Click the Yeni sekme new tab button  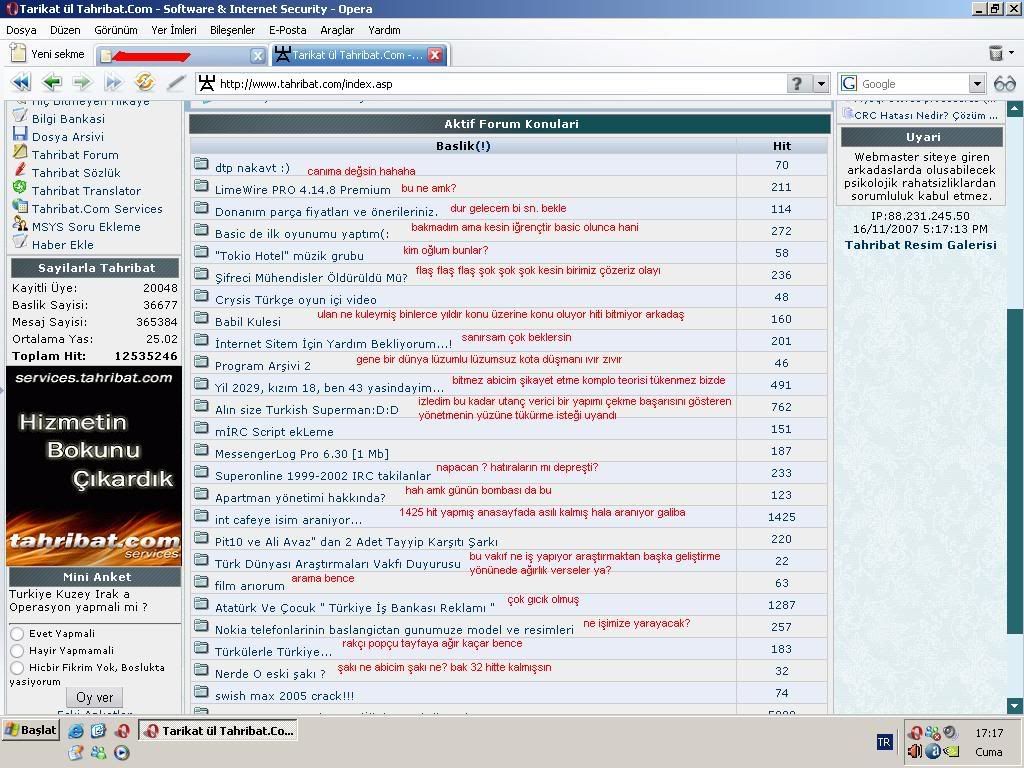48,54
